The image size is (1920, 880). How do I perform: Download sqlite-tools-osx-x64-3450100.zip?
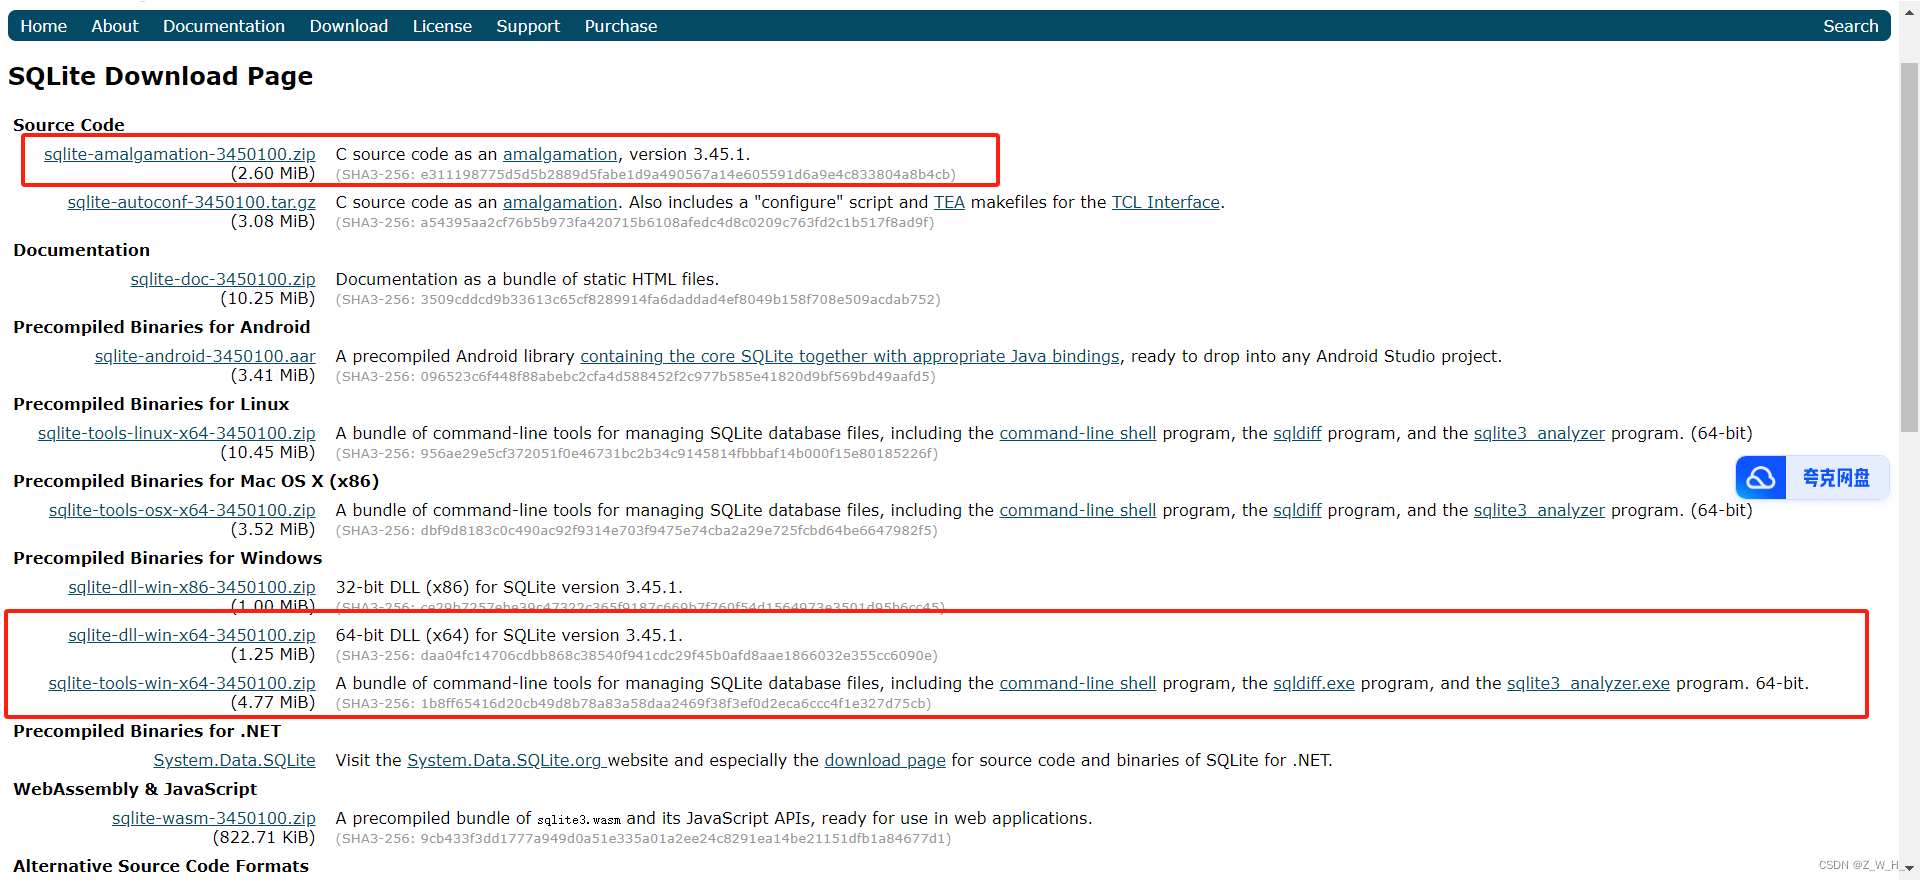(182, 510)
